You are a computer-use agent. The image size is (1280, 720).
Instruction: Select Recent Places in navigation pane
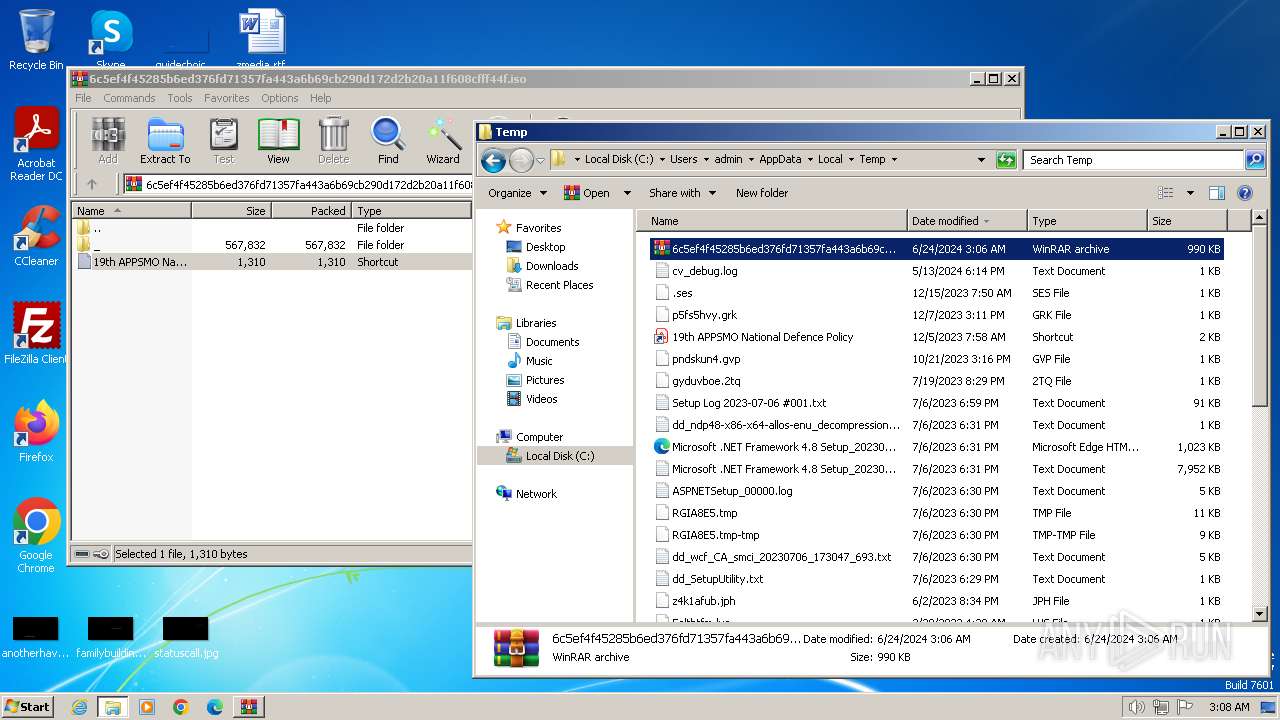(x=559, y=285)
